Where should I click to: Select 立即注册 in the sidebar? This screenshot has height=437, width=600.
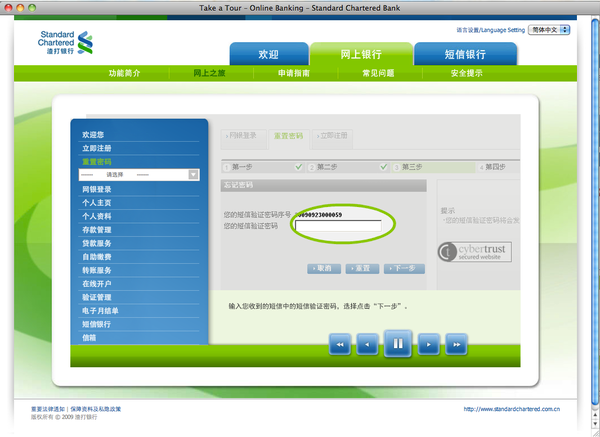click(97, 148)
